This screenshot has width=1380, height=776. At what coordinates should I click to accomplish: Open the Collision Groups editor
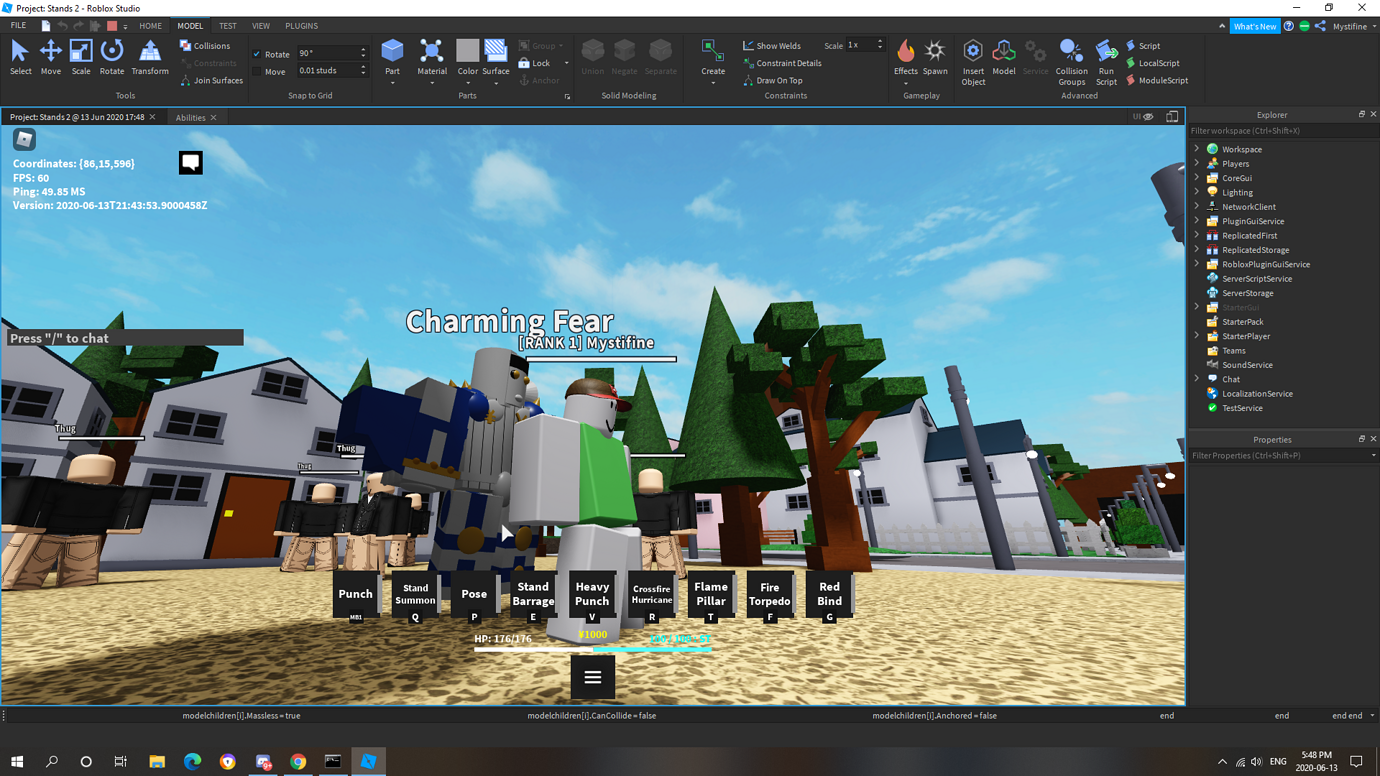1071,62
